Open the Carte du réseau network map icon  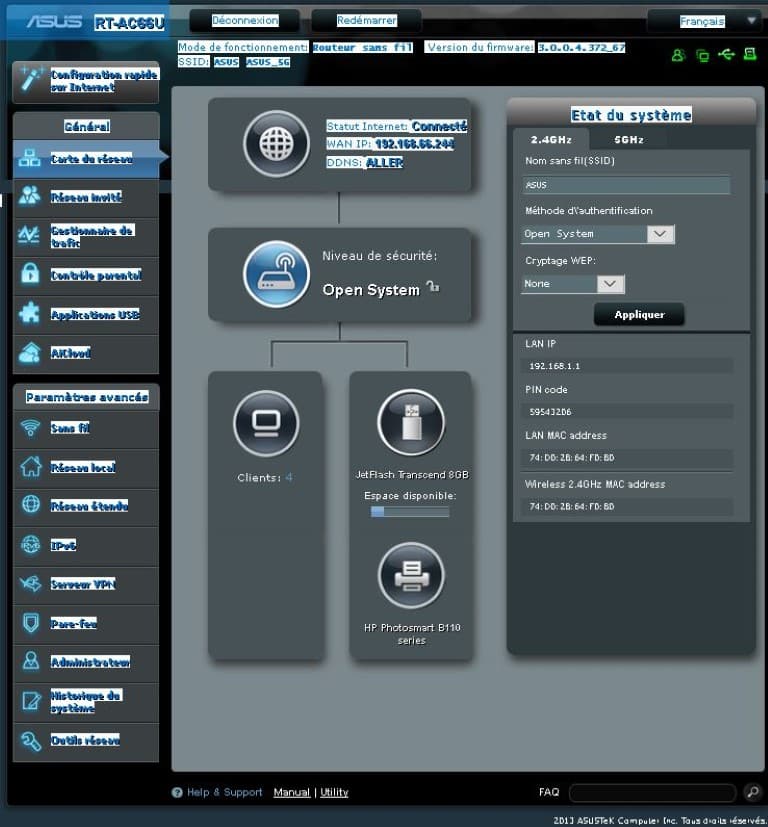coord(30,158)
